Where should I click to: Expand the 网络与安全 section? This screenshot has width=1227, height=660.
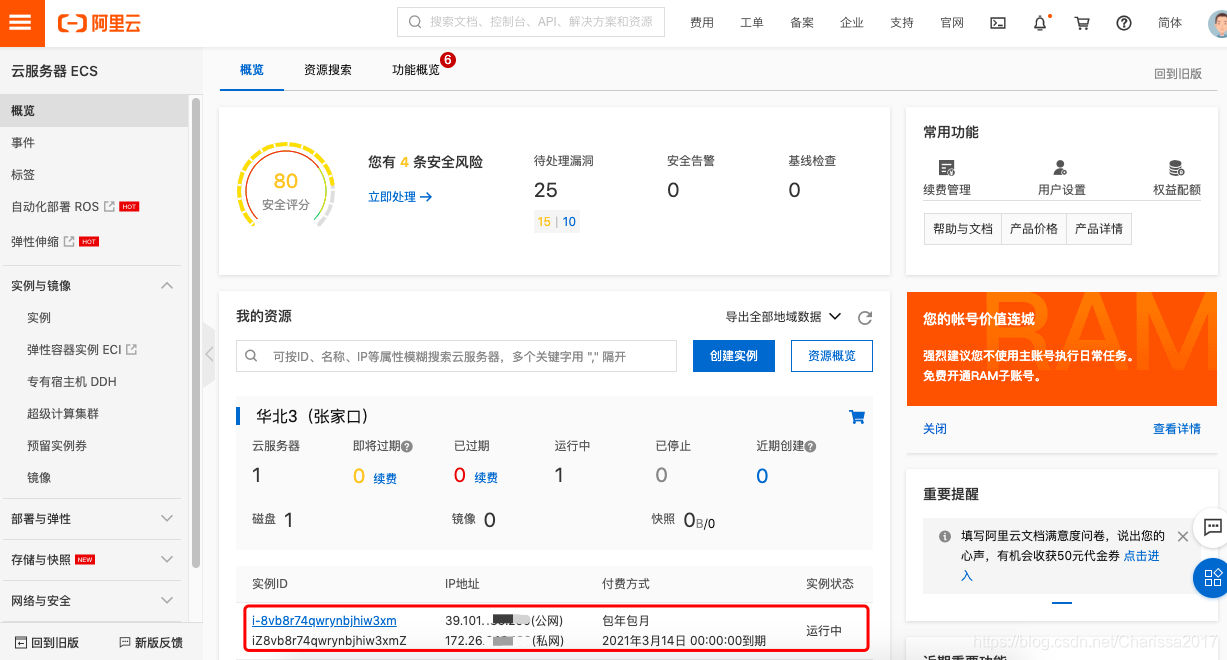[167, 600]
